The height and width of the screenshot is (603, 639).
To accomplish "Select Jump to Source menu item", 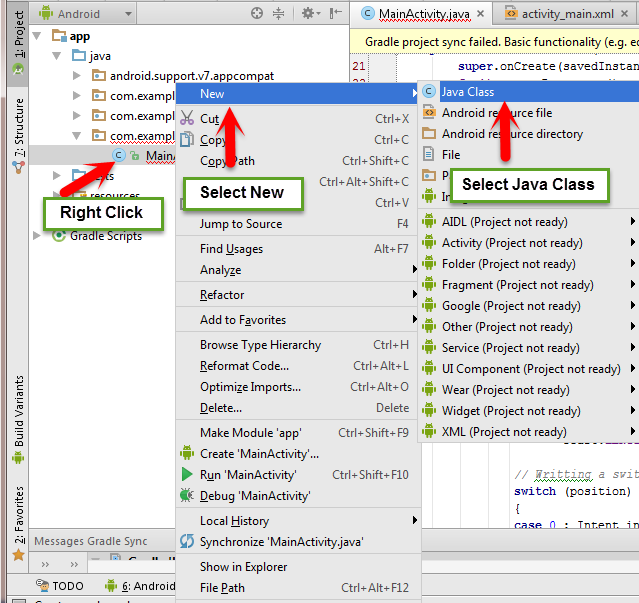I will coord(297,224).
